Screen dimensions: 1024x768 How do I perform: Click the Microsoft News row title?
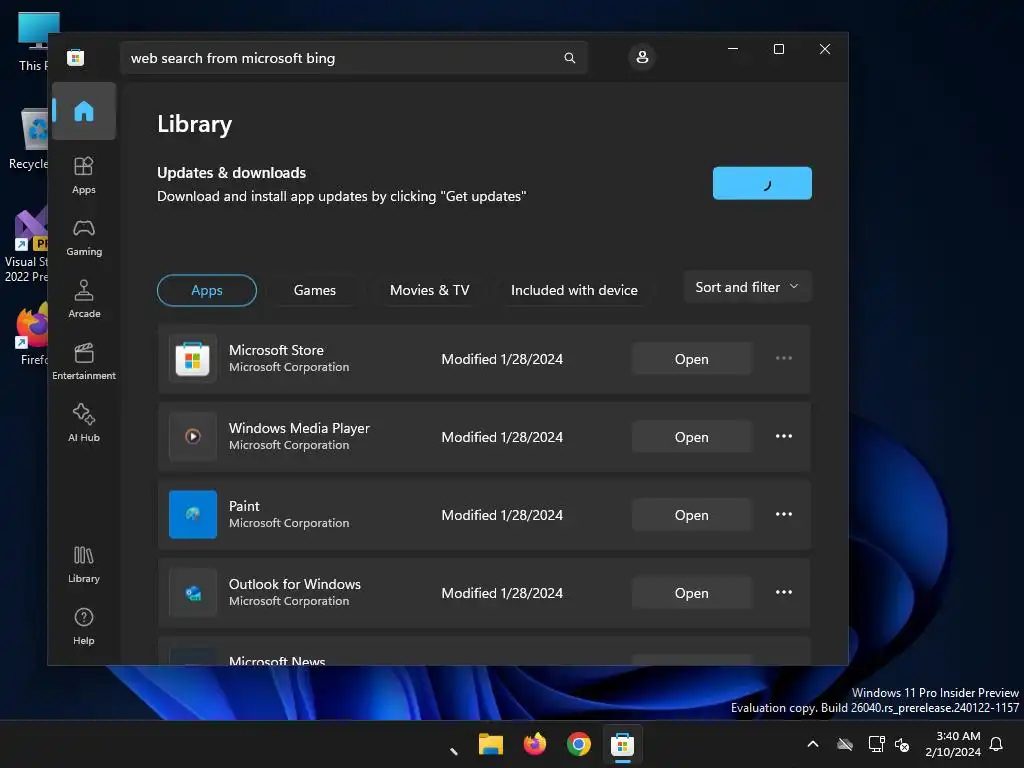277,661
